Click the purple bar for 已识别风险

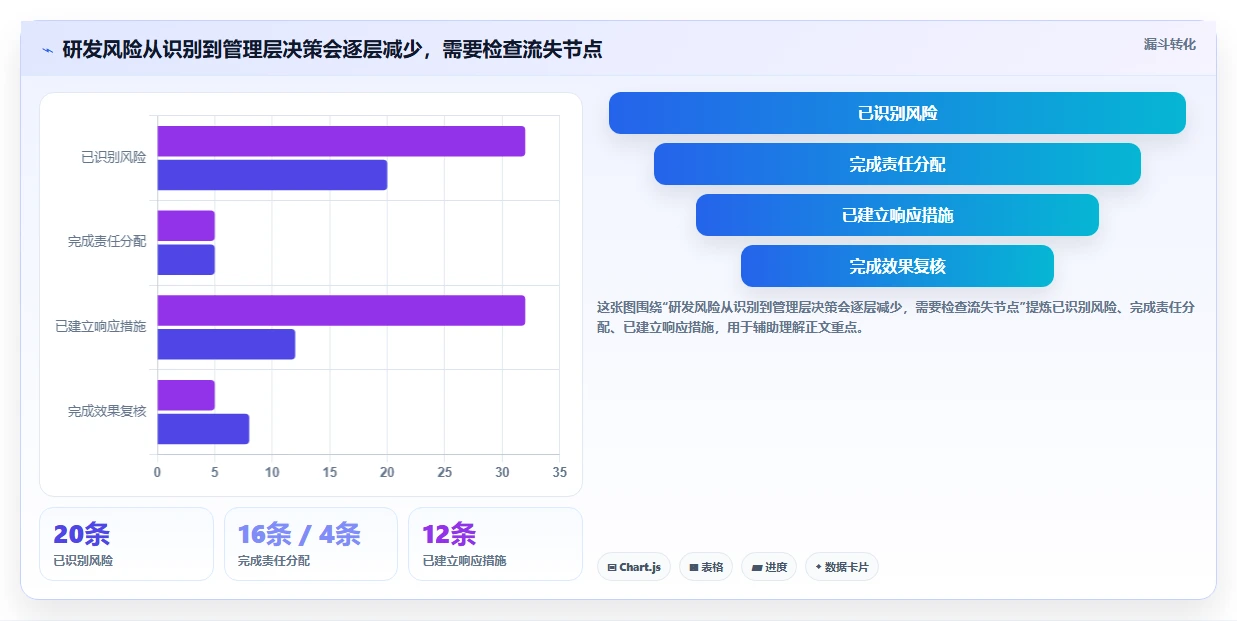[341, 141]
